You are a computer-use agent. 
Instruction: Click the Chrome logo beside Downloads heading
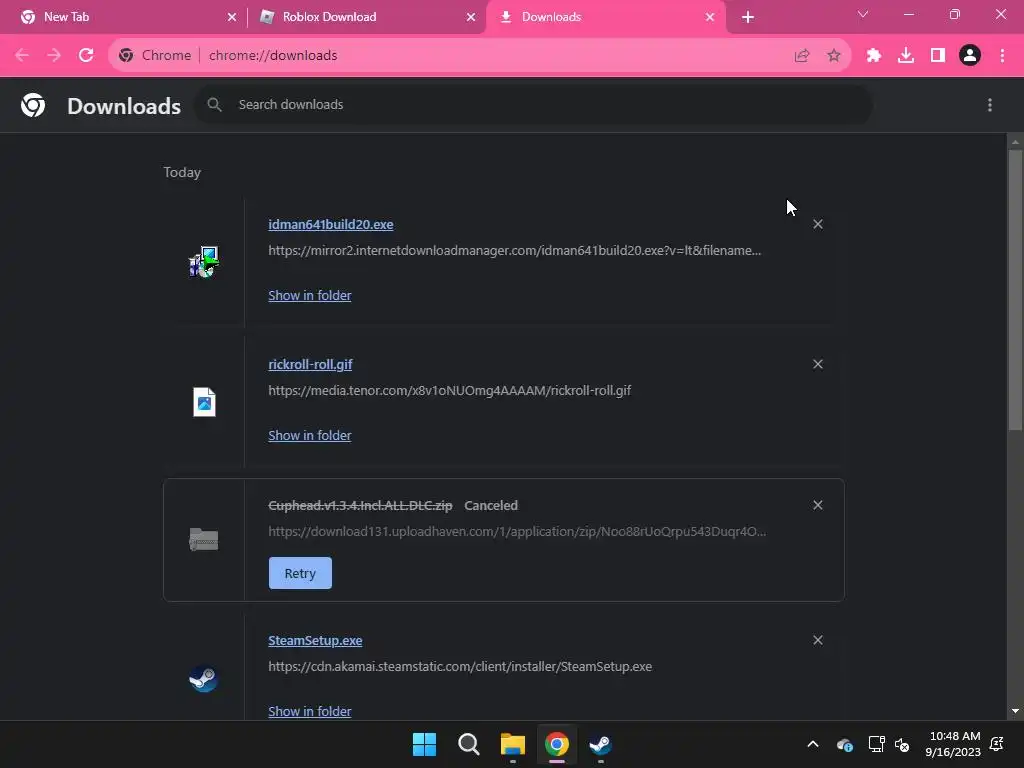pyautogui.click(x=33, y=105)
